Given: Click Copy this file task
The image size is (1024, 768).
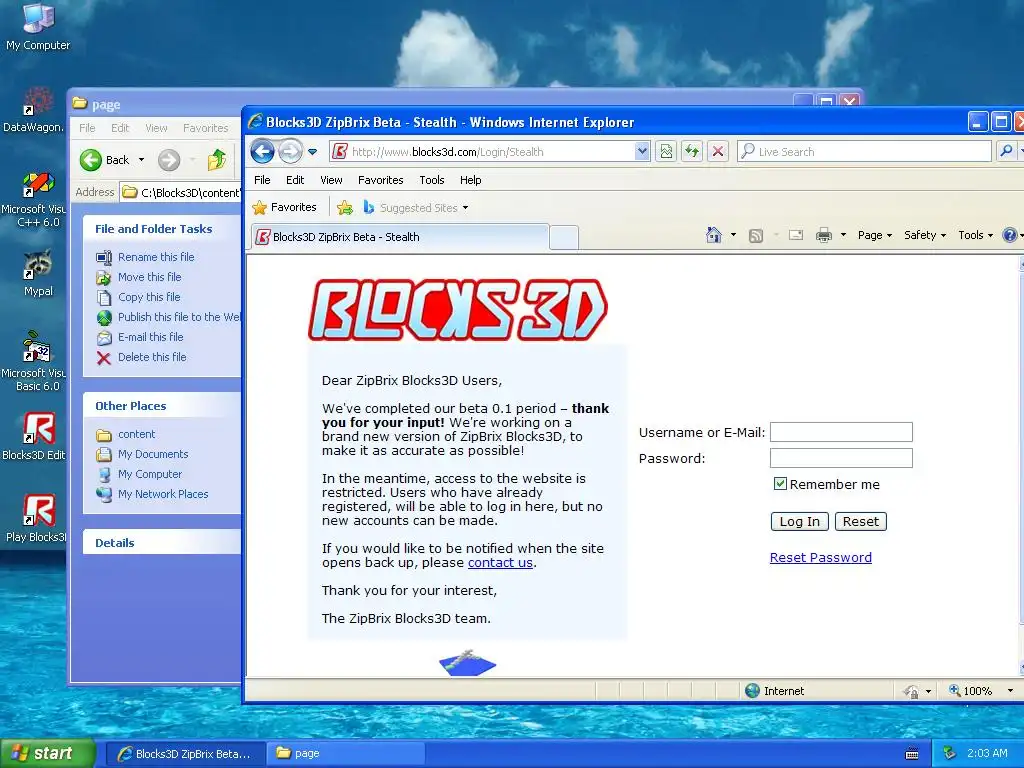Looking at the screenshot, I should pyautogui.click(x=149, y=297).
